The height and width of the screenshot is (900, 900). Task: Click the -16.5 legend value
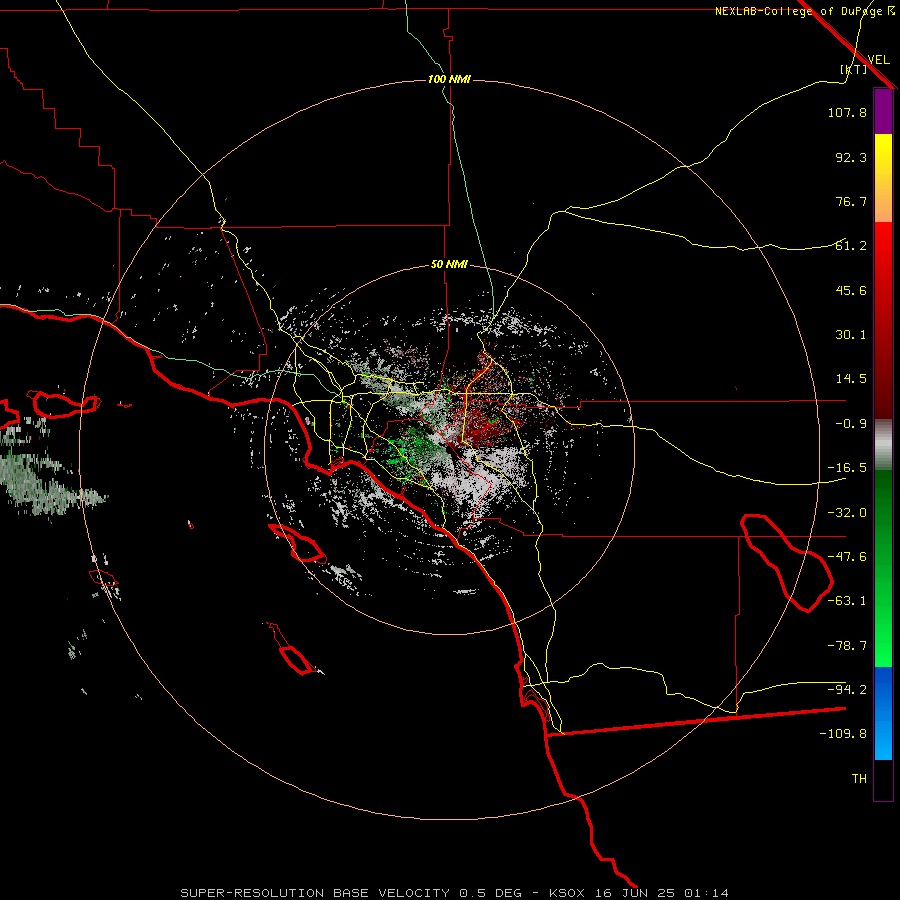pos(847,468)
